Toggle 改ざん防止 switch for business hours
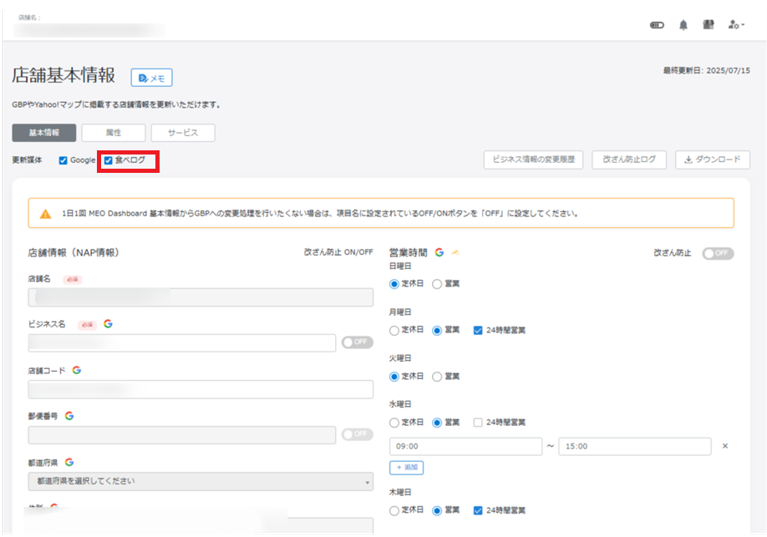 (x=717, y=254)
